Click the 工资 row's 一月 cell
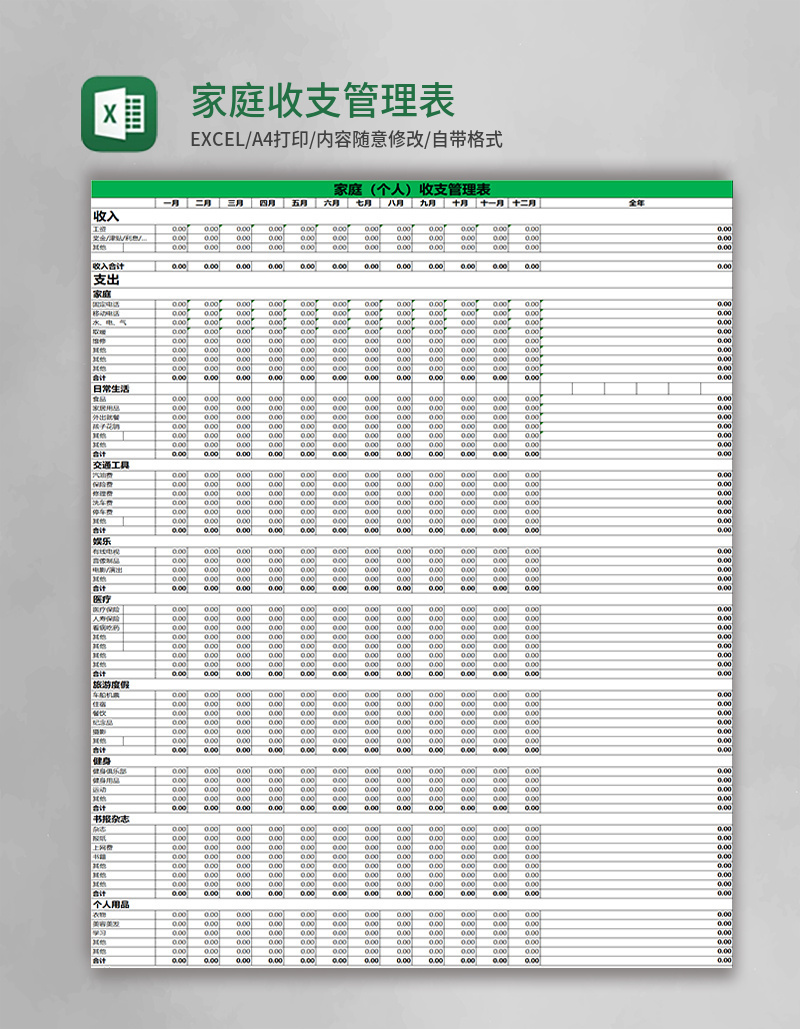Image resolution: width=800 pixels, height=1029 pixels. 172,229
